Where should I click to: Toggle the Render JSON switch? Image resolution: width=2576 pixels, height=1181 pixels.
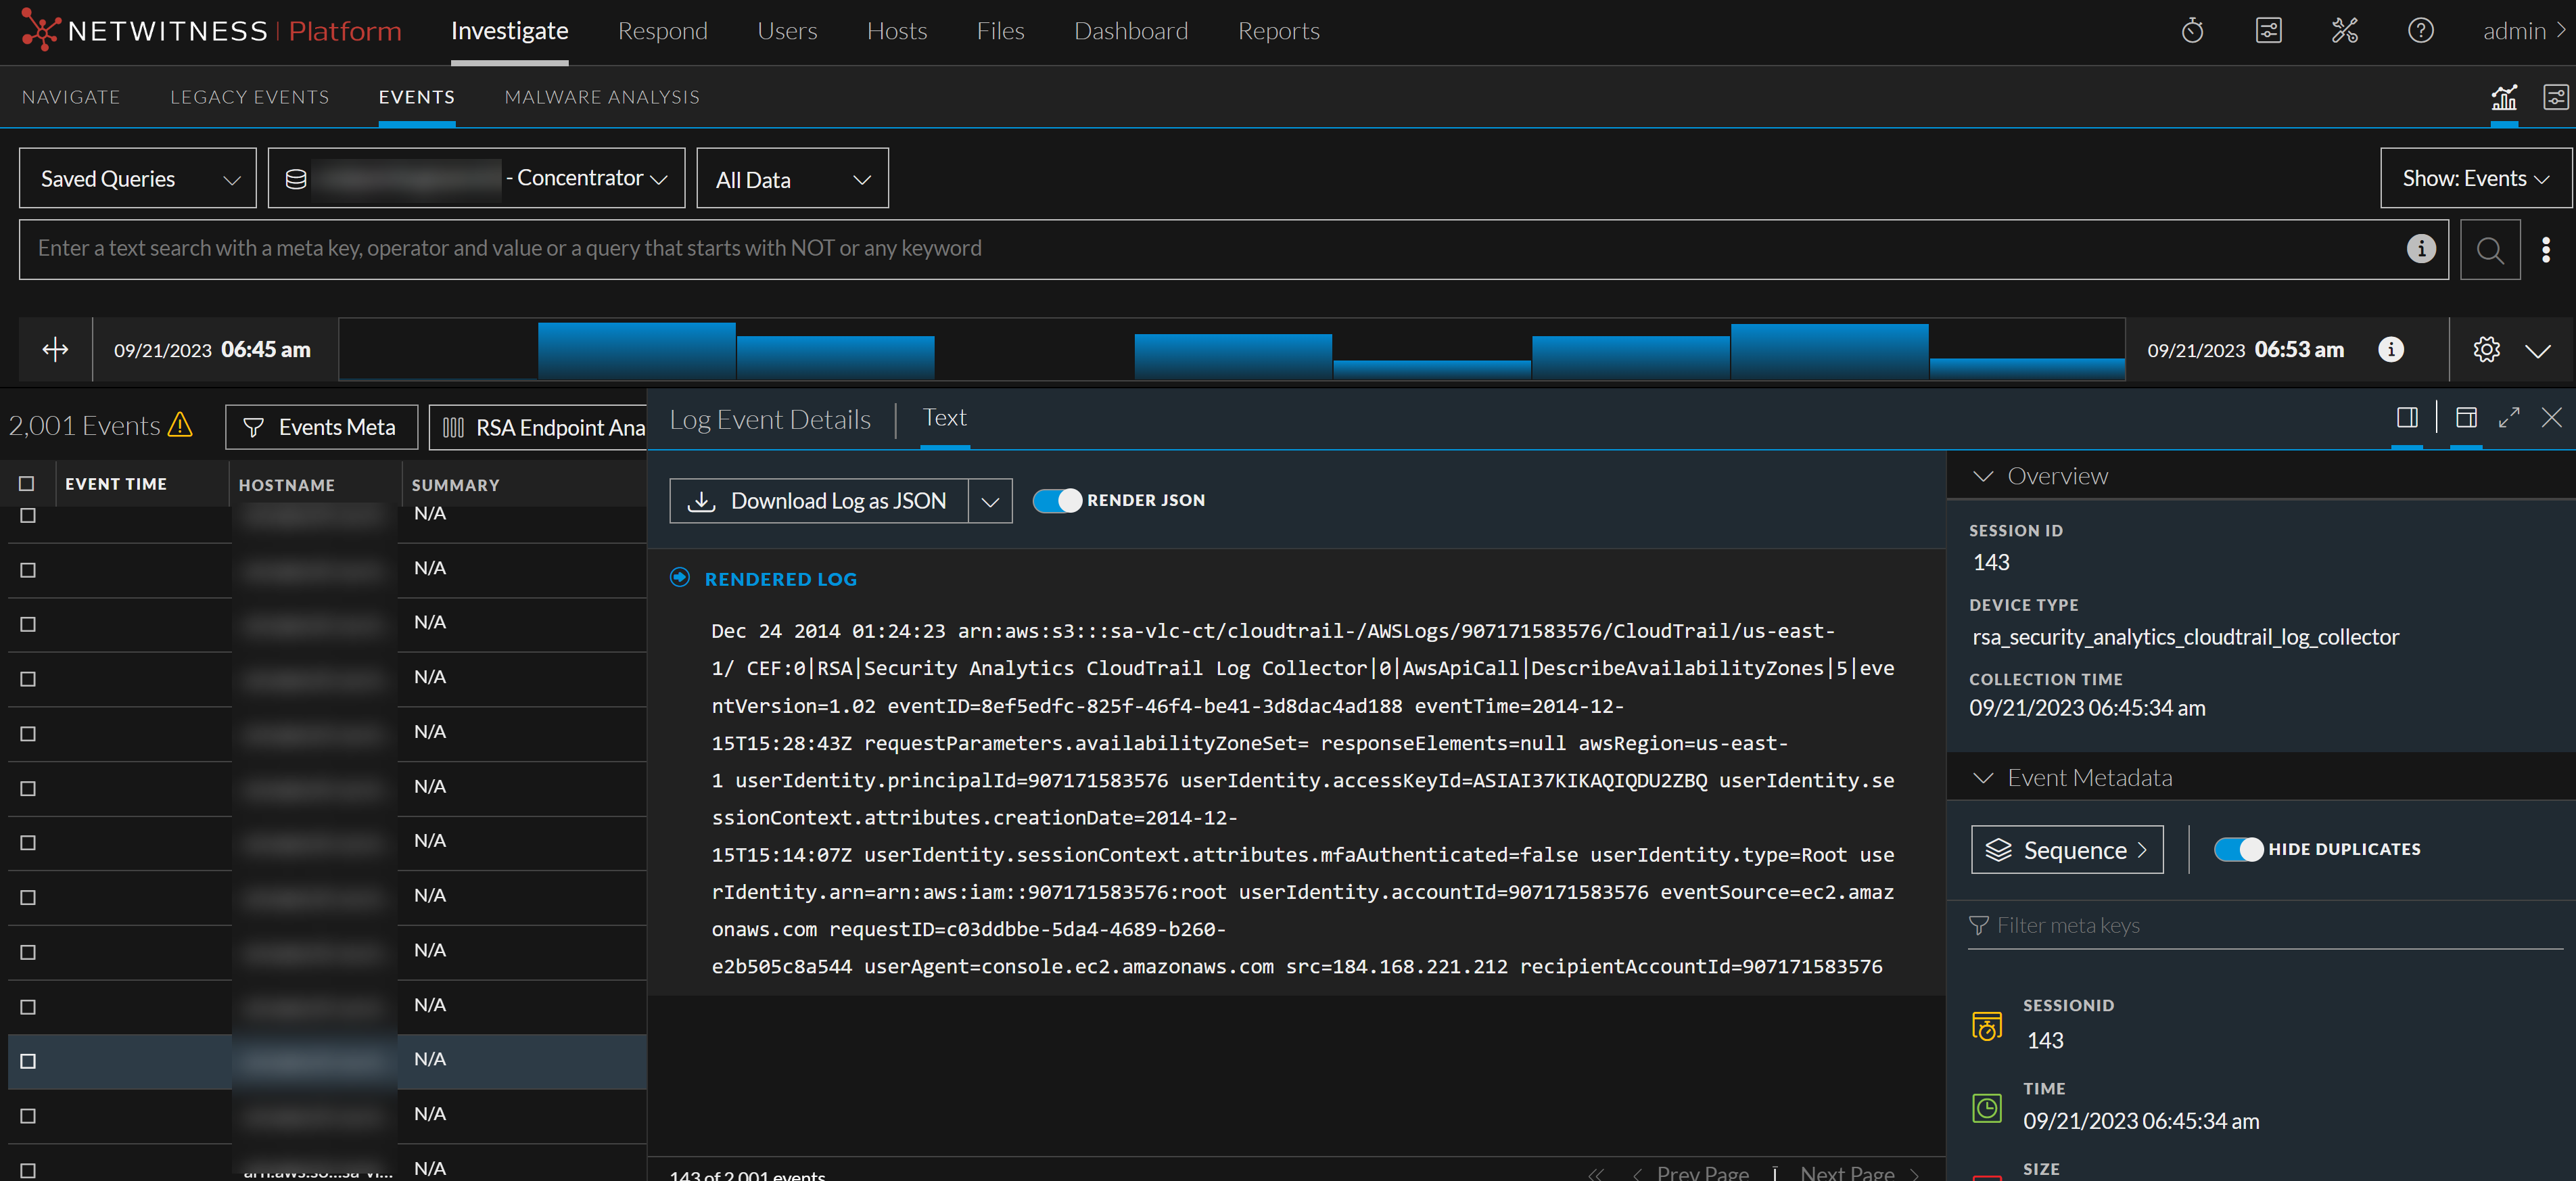tap(1056, 500)
